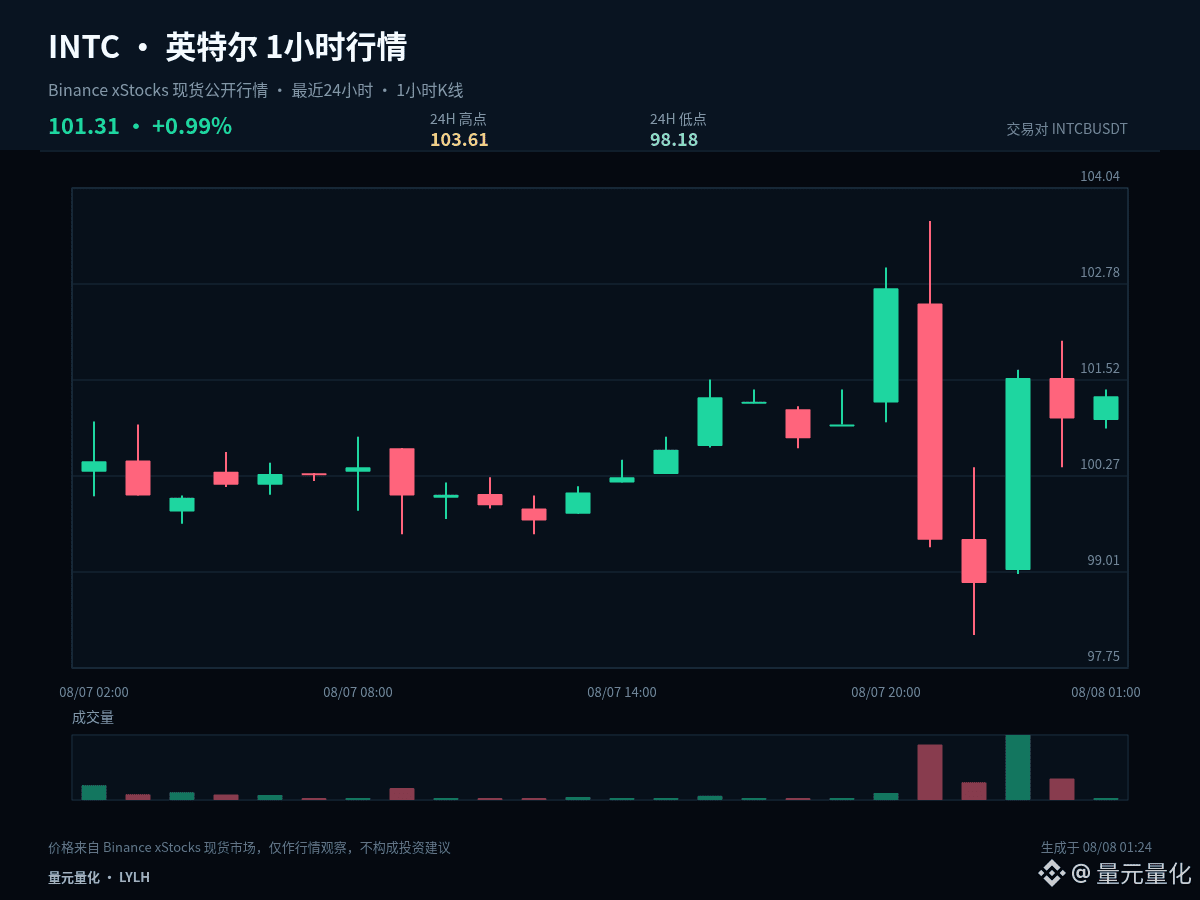Screen dimensions: 1200x900
Task: Click x-axis label 08/08 01:00
Action: (x=1106, y=692)
